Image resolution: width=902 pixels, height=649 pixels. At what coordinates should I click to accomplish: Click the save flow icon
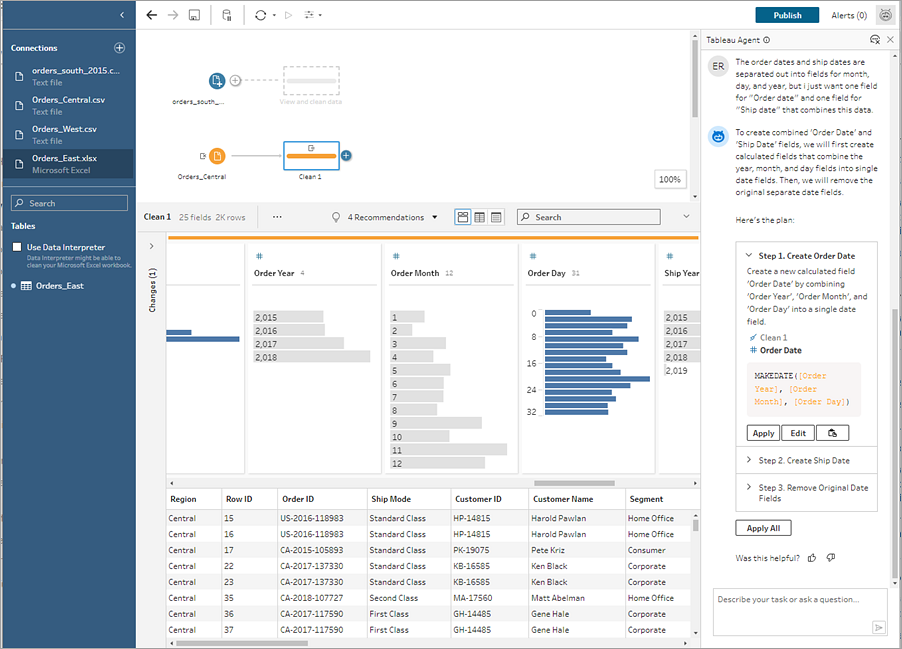(194, 15)
